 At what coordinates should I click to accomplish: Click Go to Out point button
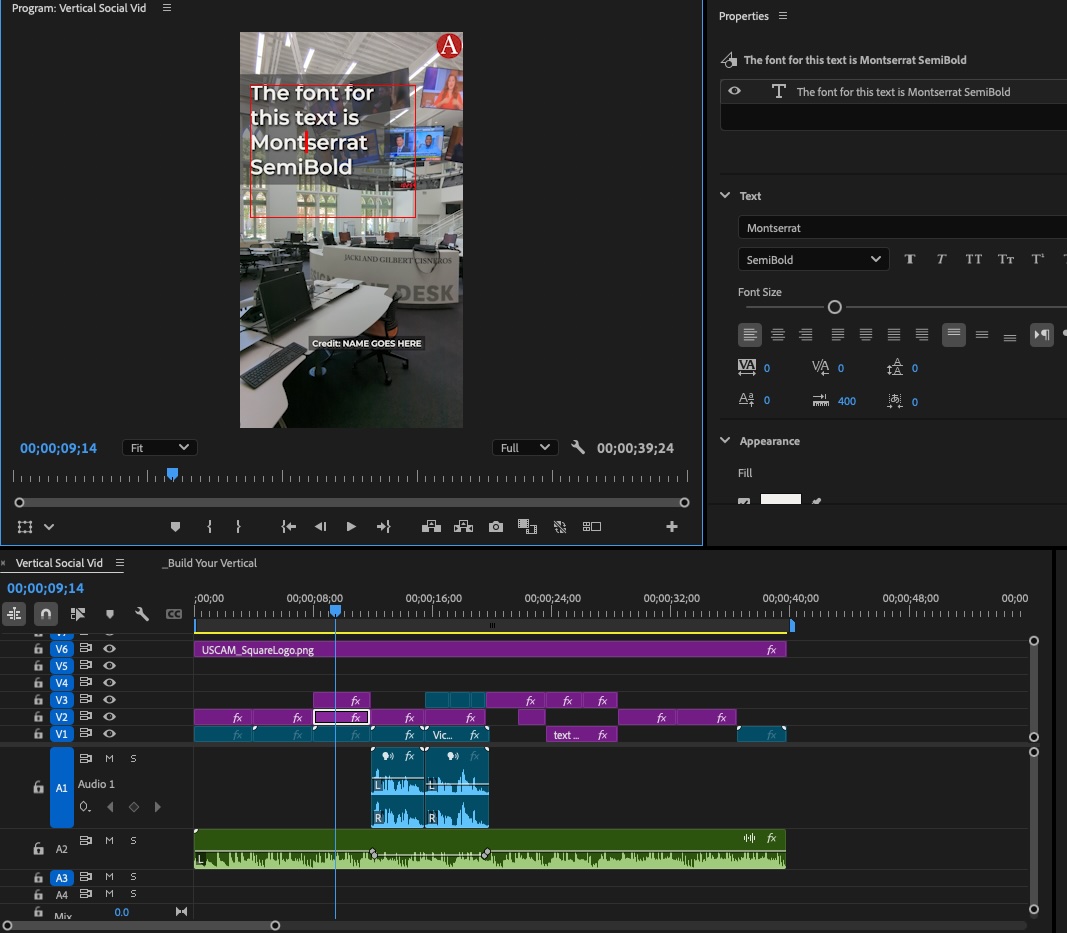[384, 527]
